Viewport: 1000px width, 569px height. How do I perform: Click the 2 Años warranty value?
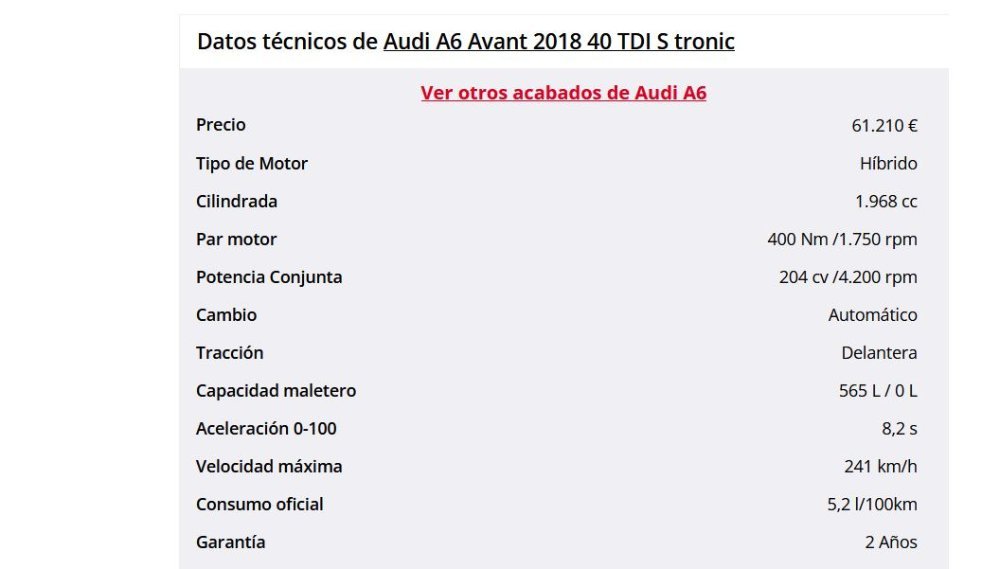[x=891, y=542]
